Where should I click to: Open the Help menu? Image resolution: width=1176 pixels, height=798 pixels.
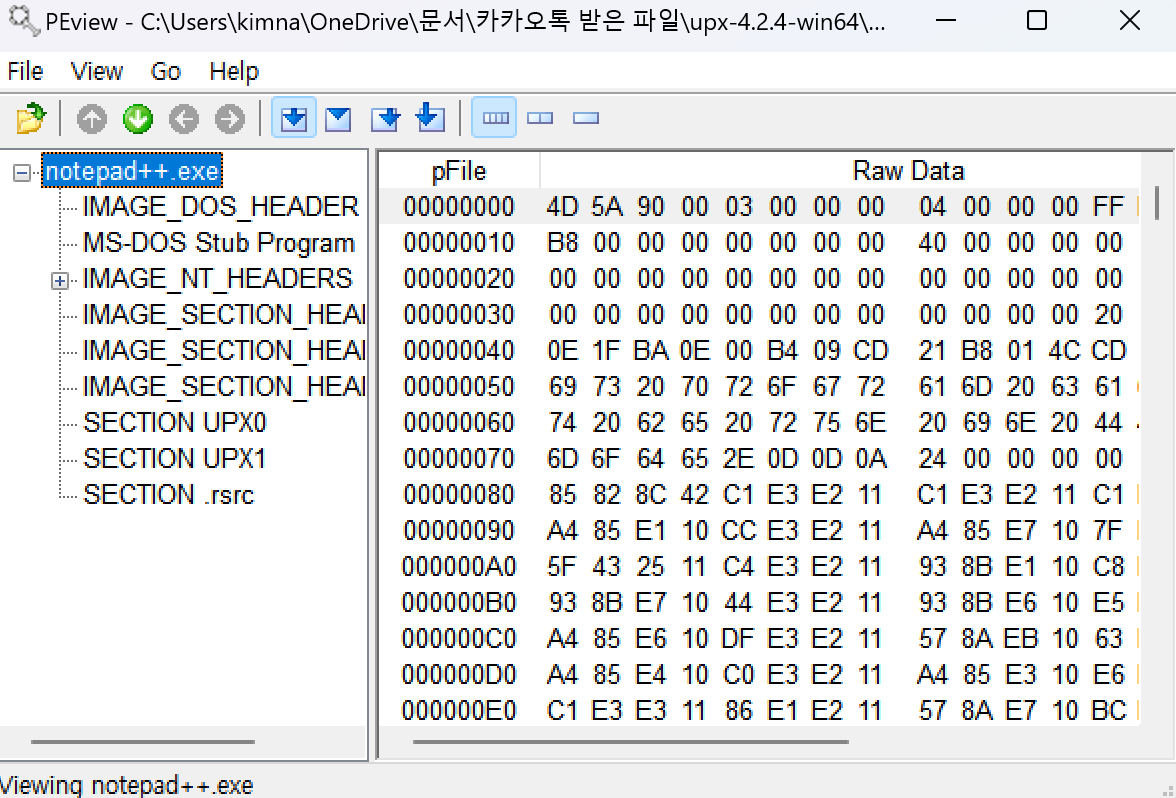click(234, 71)
